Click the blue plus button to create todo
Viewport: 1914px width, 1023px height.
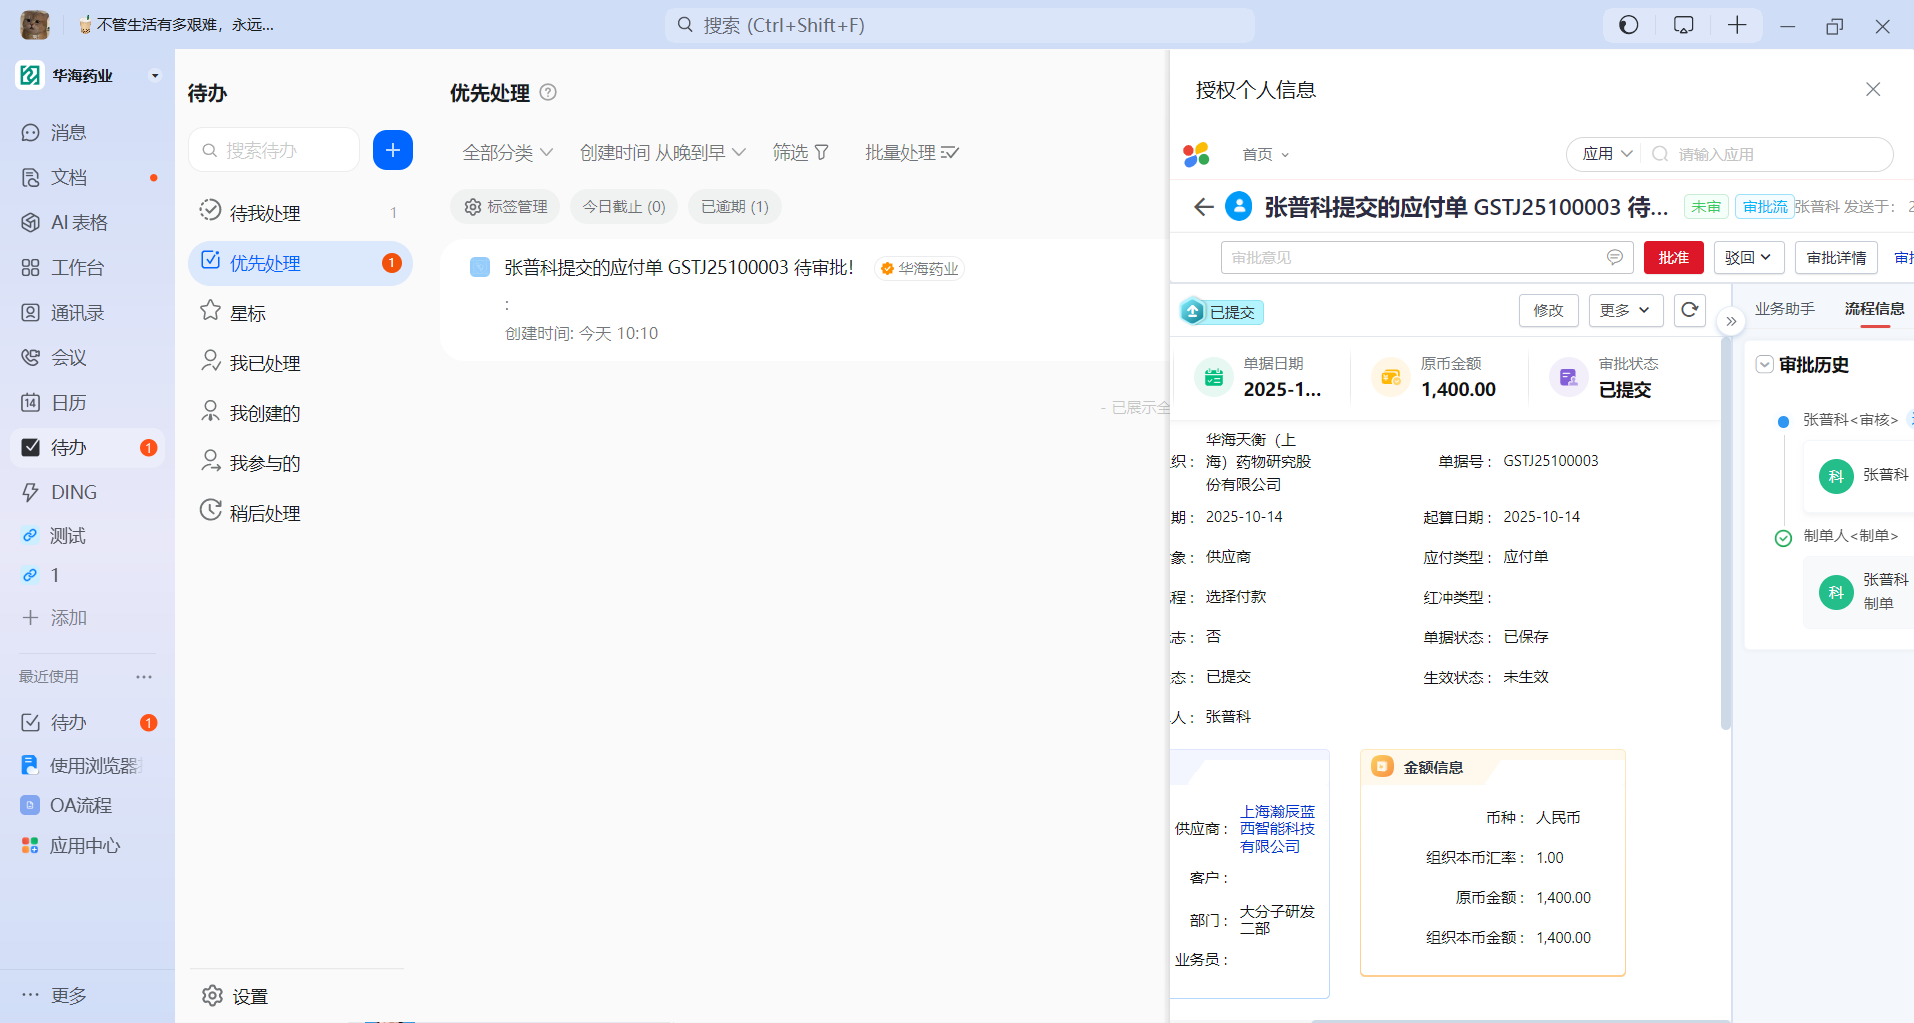click(393, 150)
